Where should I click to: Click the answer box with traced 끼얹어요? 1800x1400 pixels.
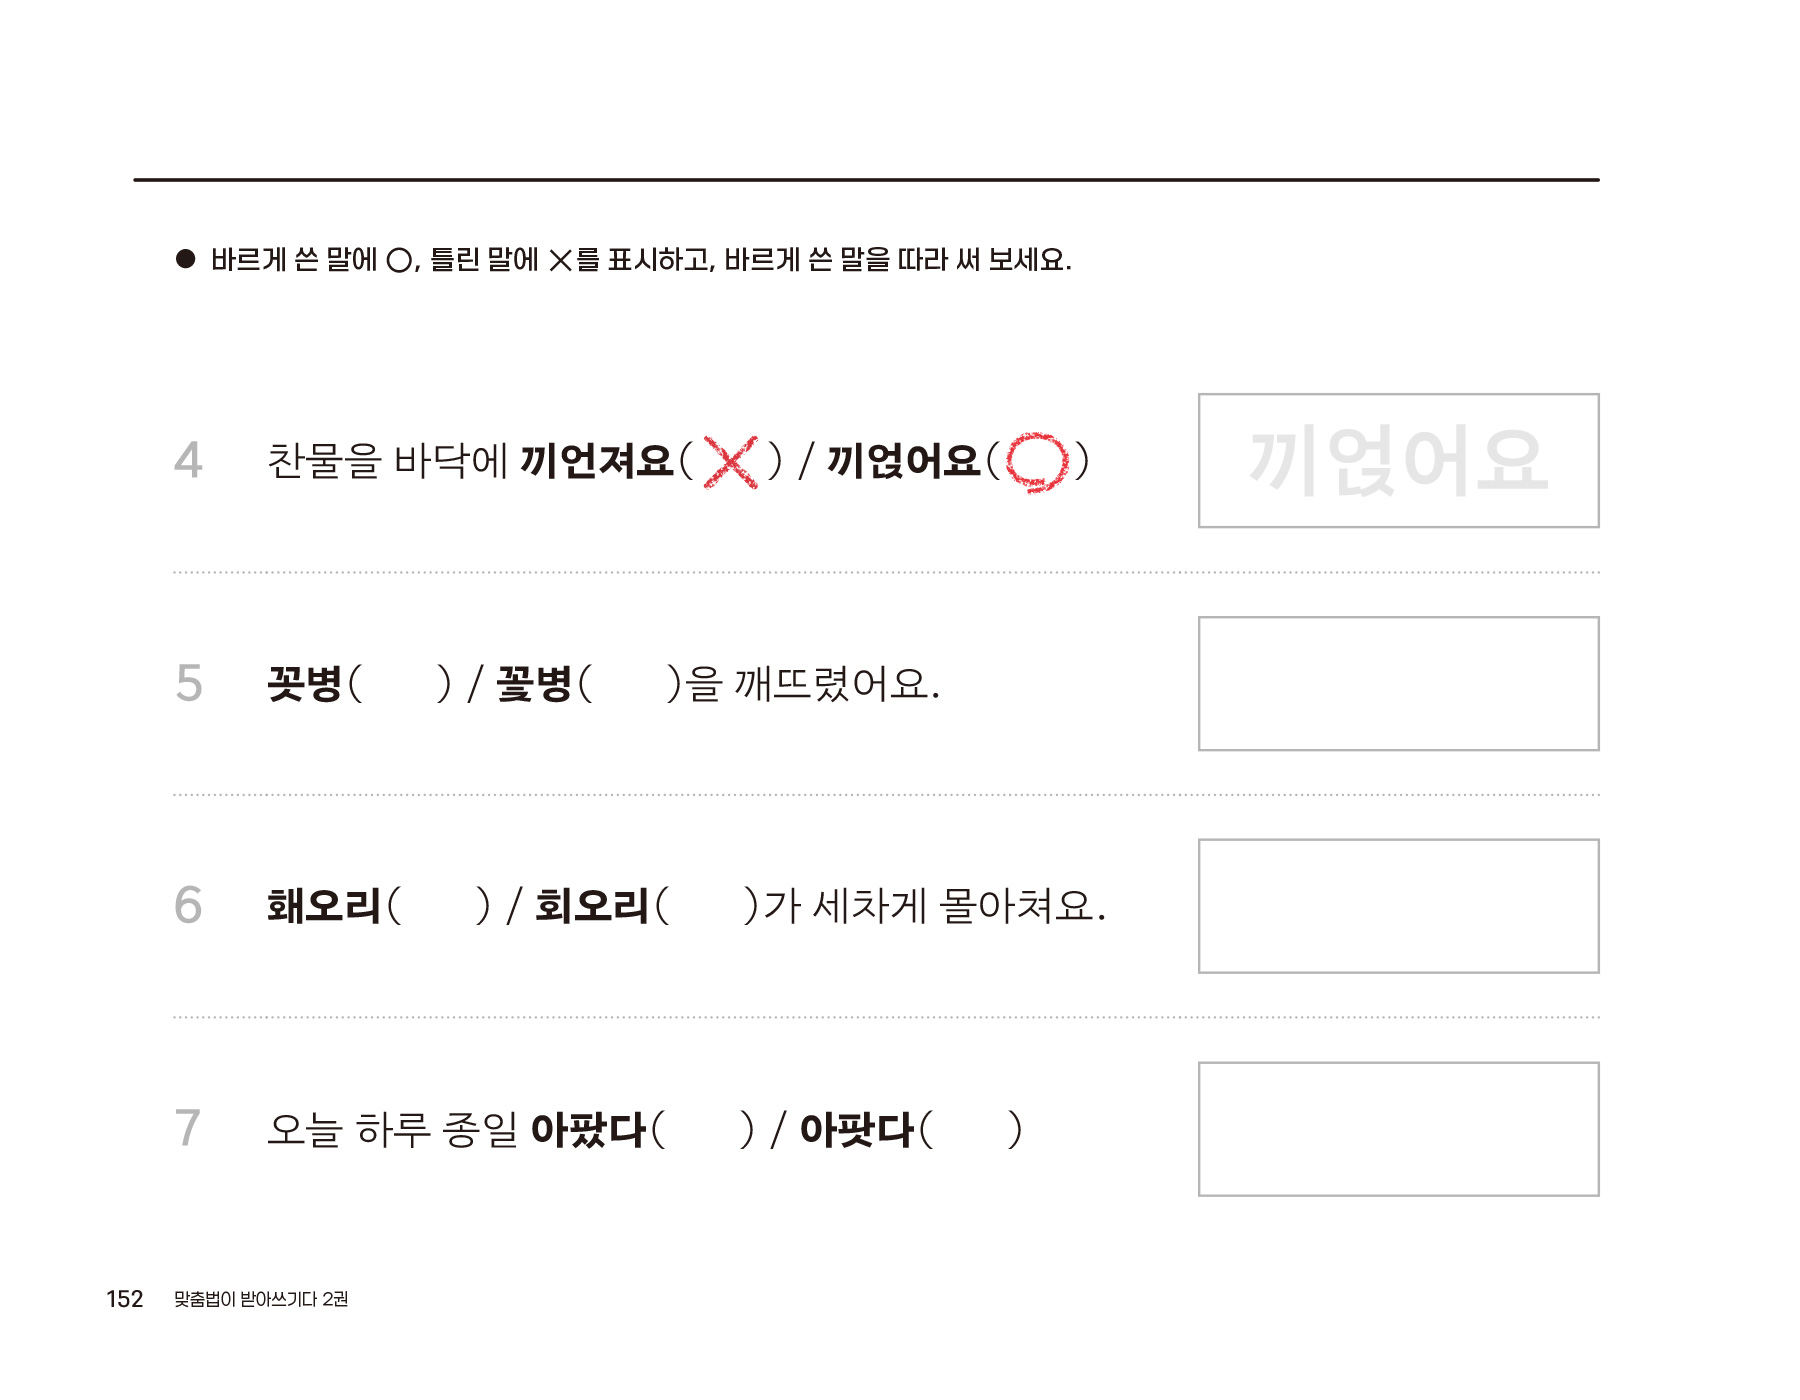coord(1398,461)
